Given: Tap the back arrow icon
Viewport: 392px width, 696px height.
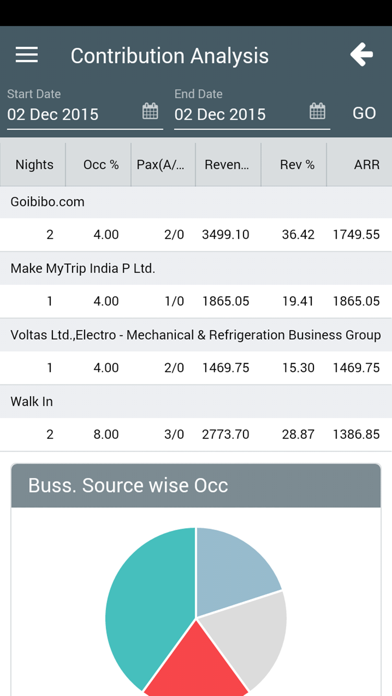Looking at the screenshot, I should pos(361,55).
